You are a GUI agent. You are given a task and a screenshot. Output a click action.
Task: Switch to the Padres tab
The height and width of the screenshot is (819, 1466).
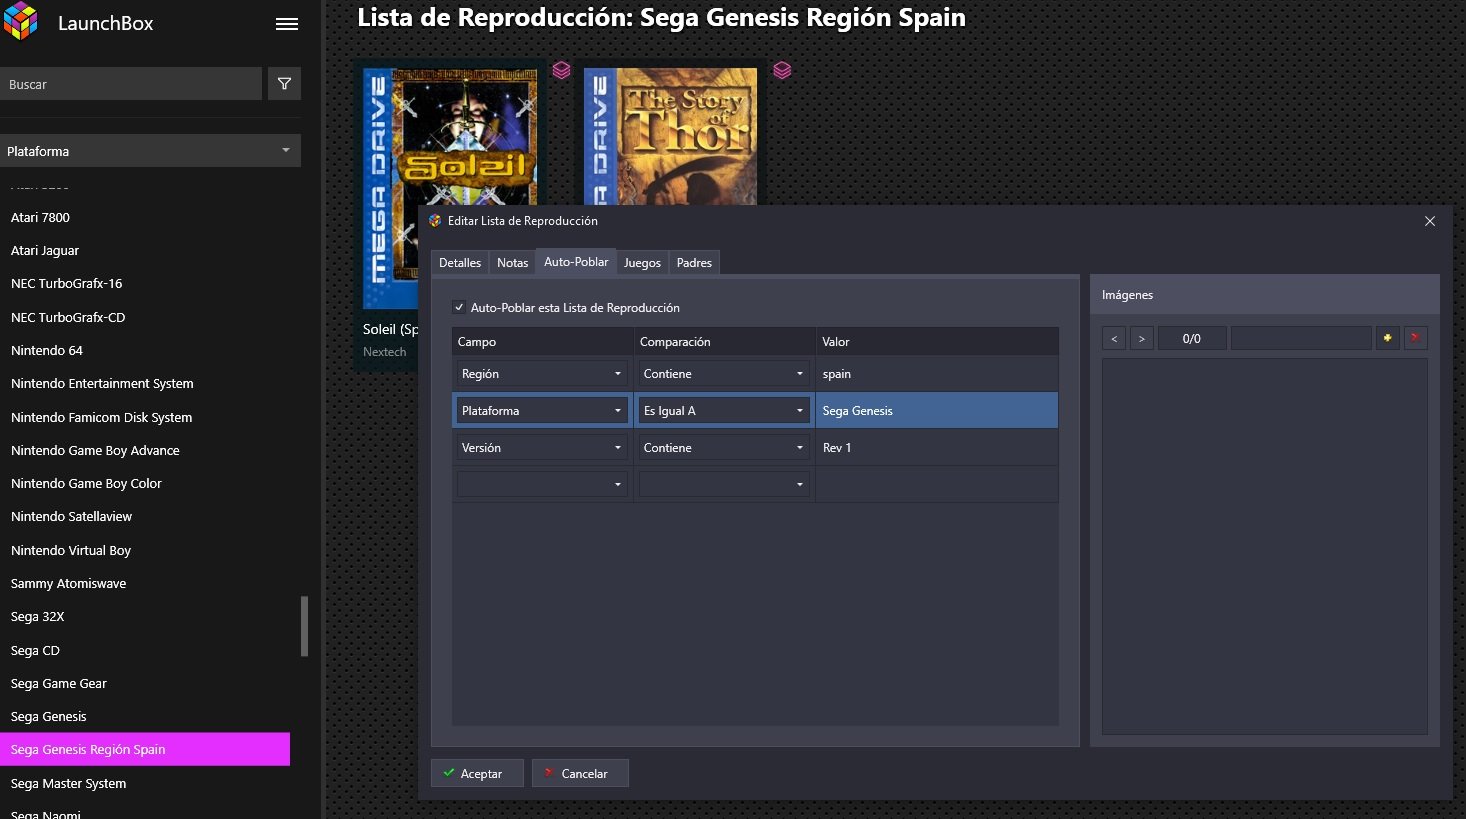tap(694, 263)
